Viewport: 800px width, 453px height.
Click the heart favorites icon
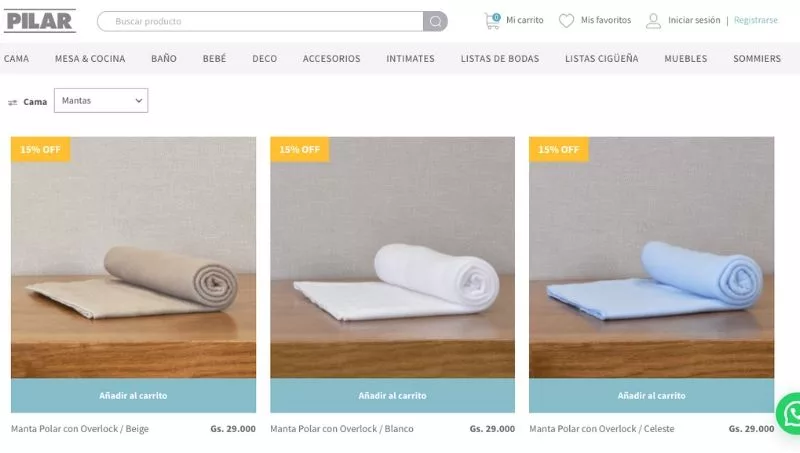[x=566, y=21]
